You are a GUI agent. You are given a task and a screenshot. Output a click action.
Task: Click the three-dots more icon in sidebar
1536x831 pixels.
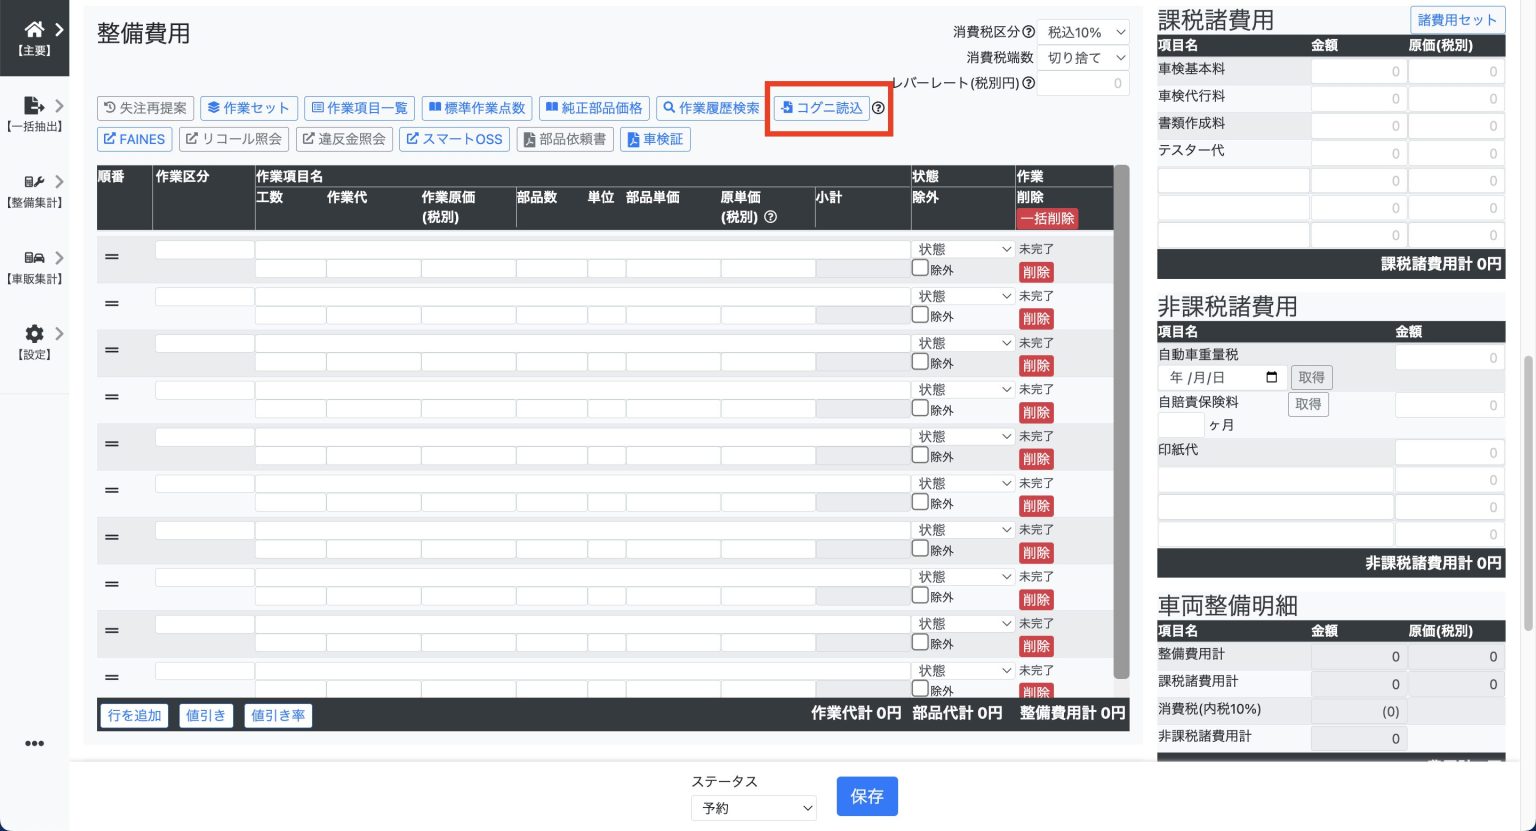pyautogui.click(x=34, y=743)
